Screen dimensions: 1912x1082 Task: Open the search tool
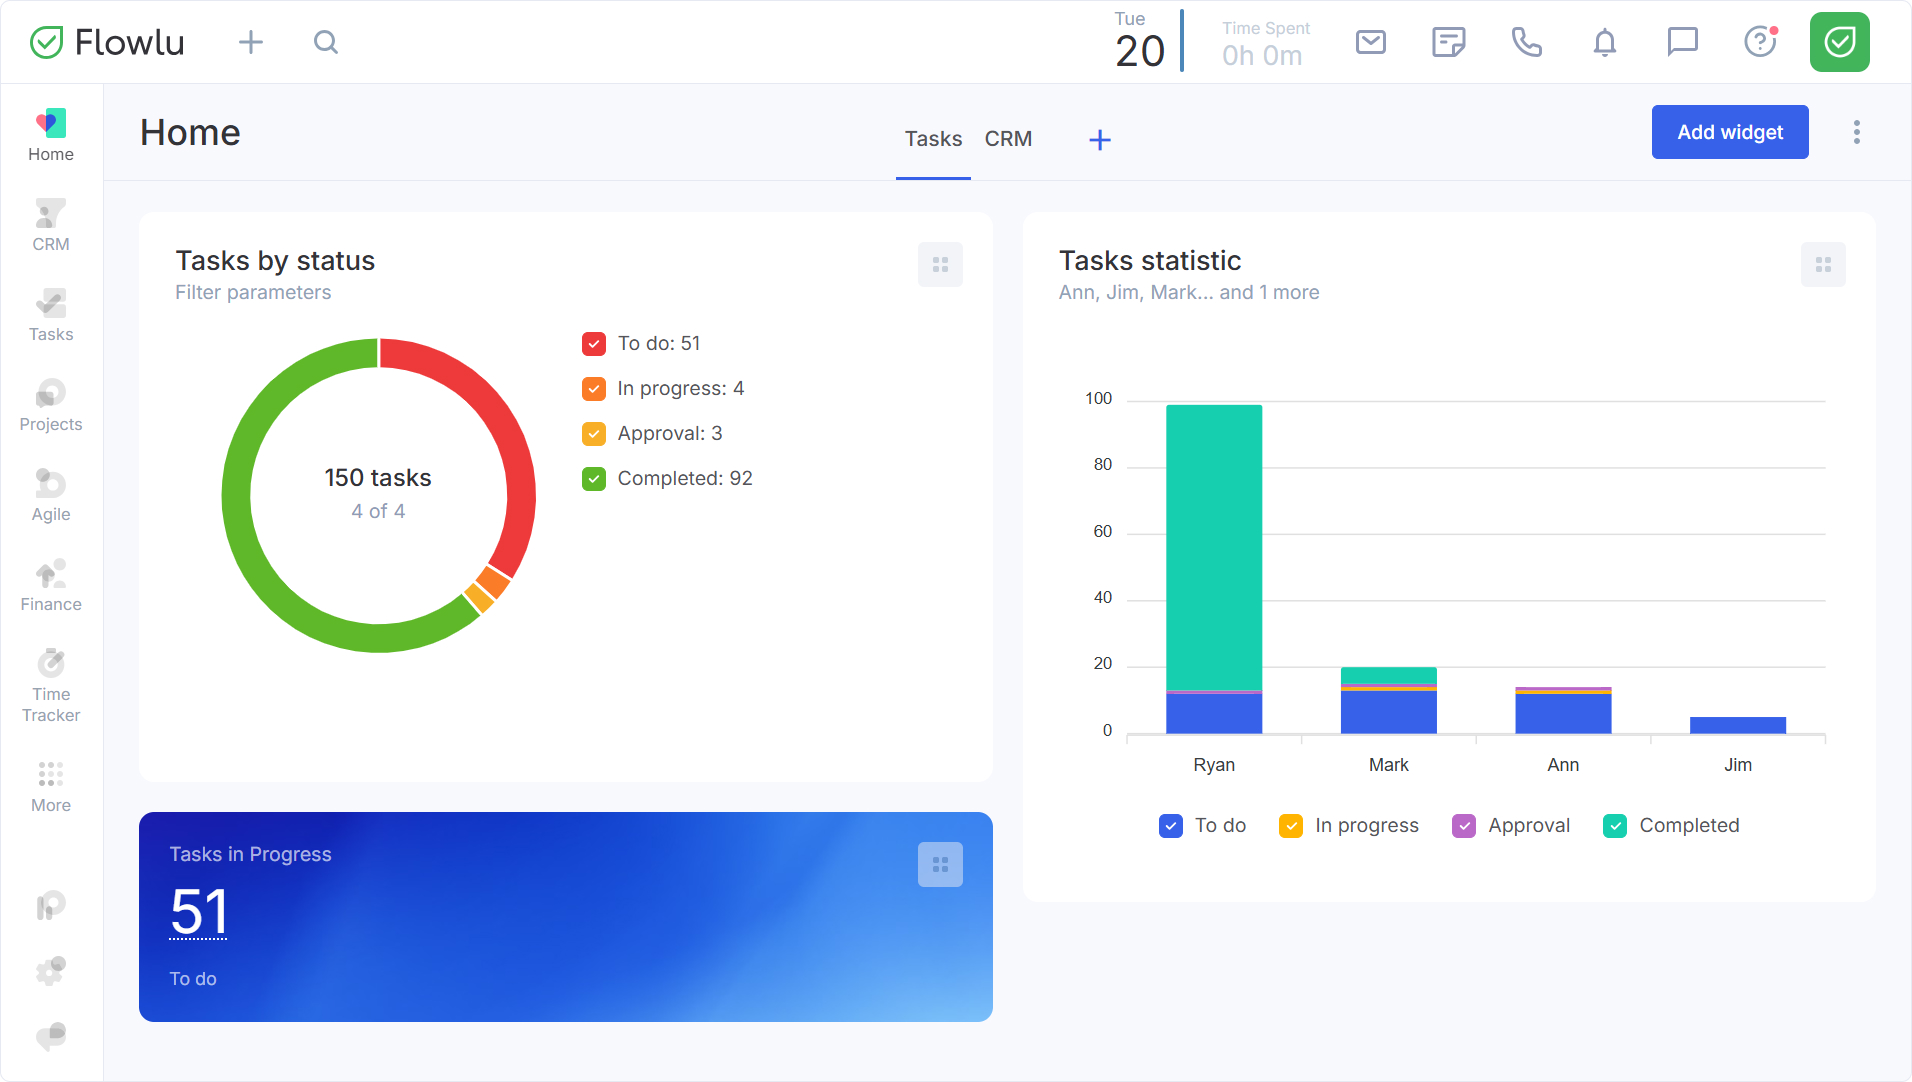point(326,42)
